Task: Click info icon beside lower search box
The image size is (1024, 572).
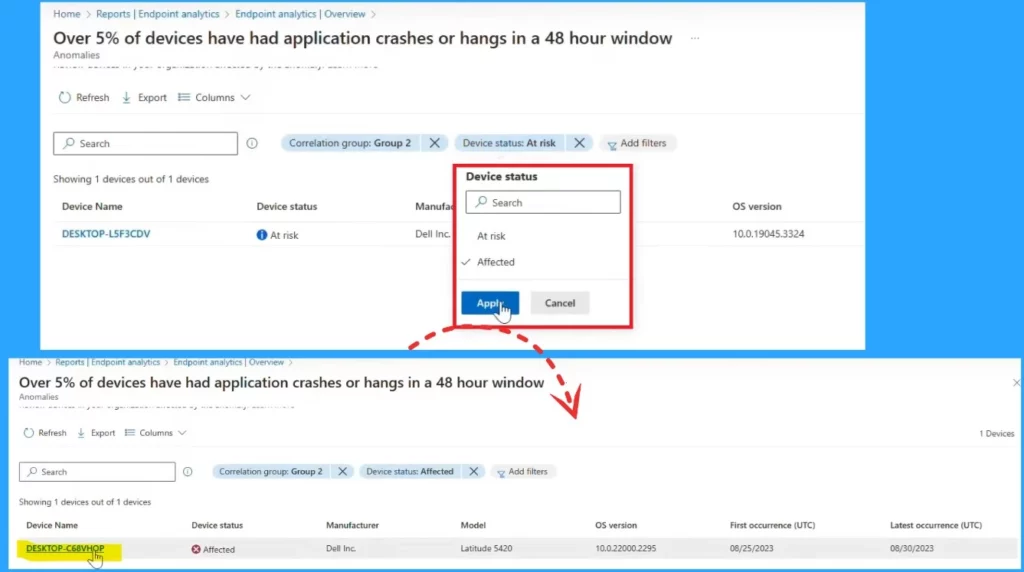Action: pyautogui.click(x=187, y=471)
